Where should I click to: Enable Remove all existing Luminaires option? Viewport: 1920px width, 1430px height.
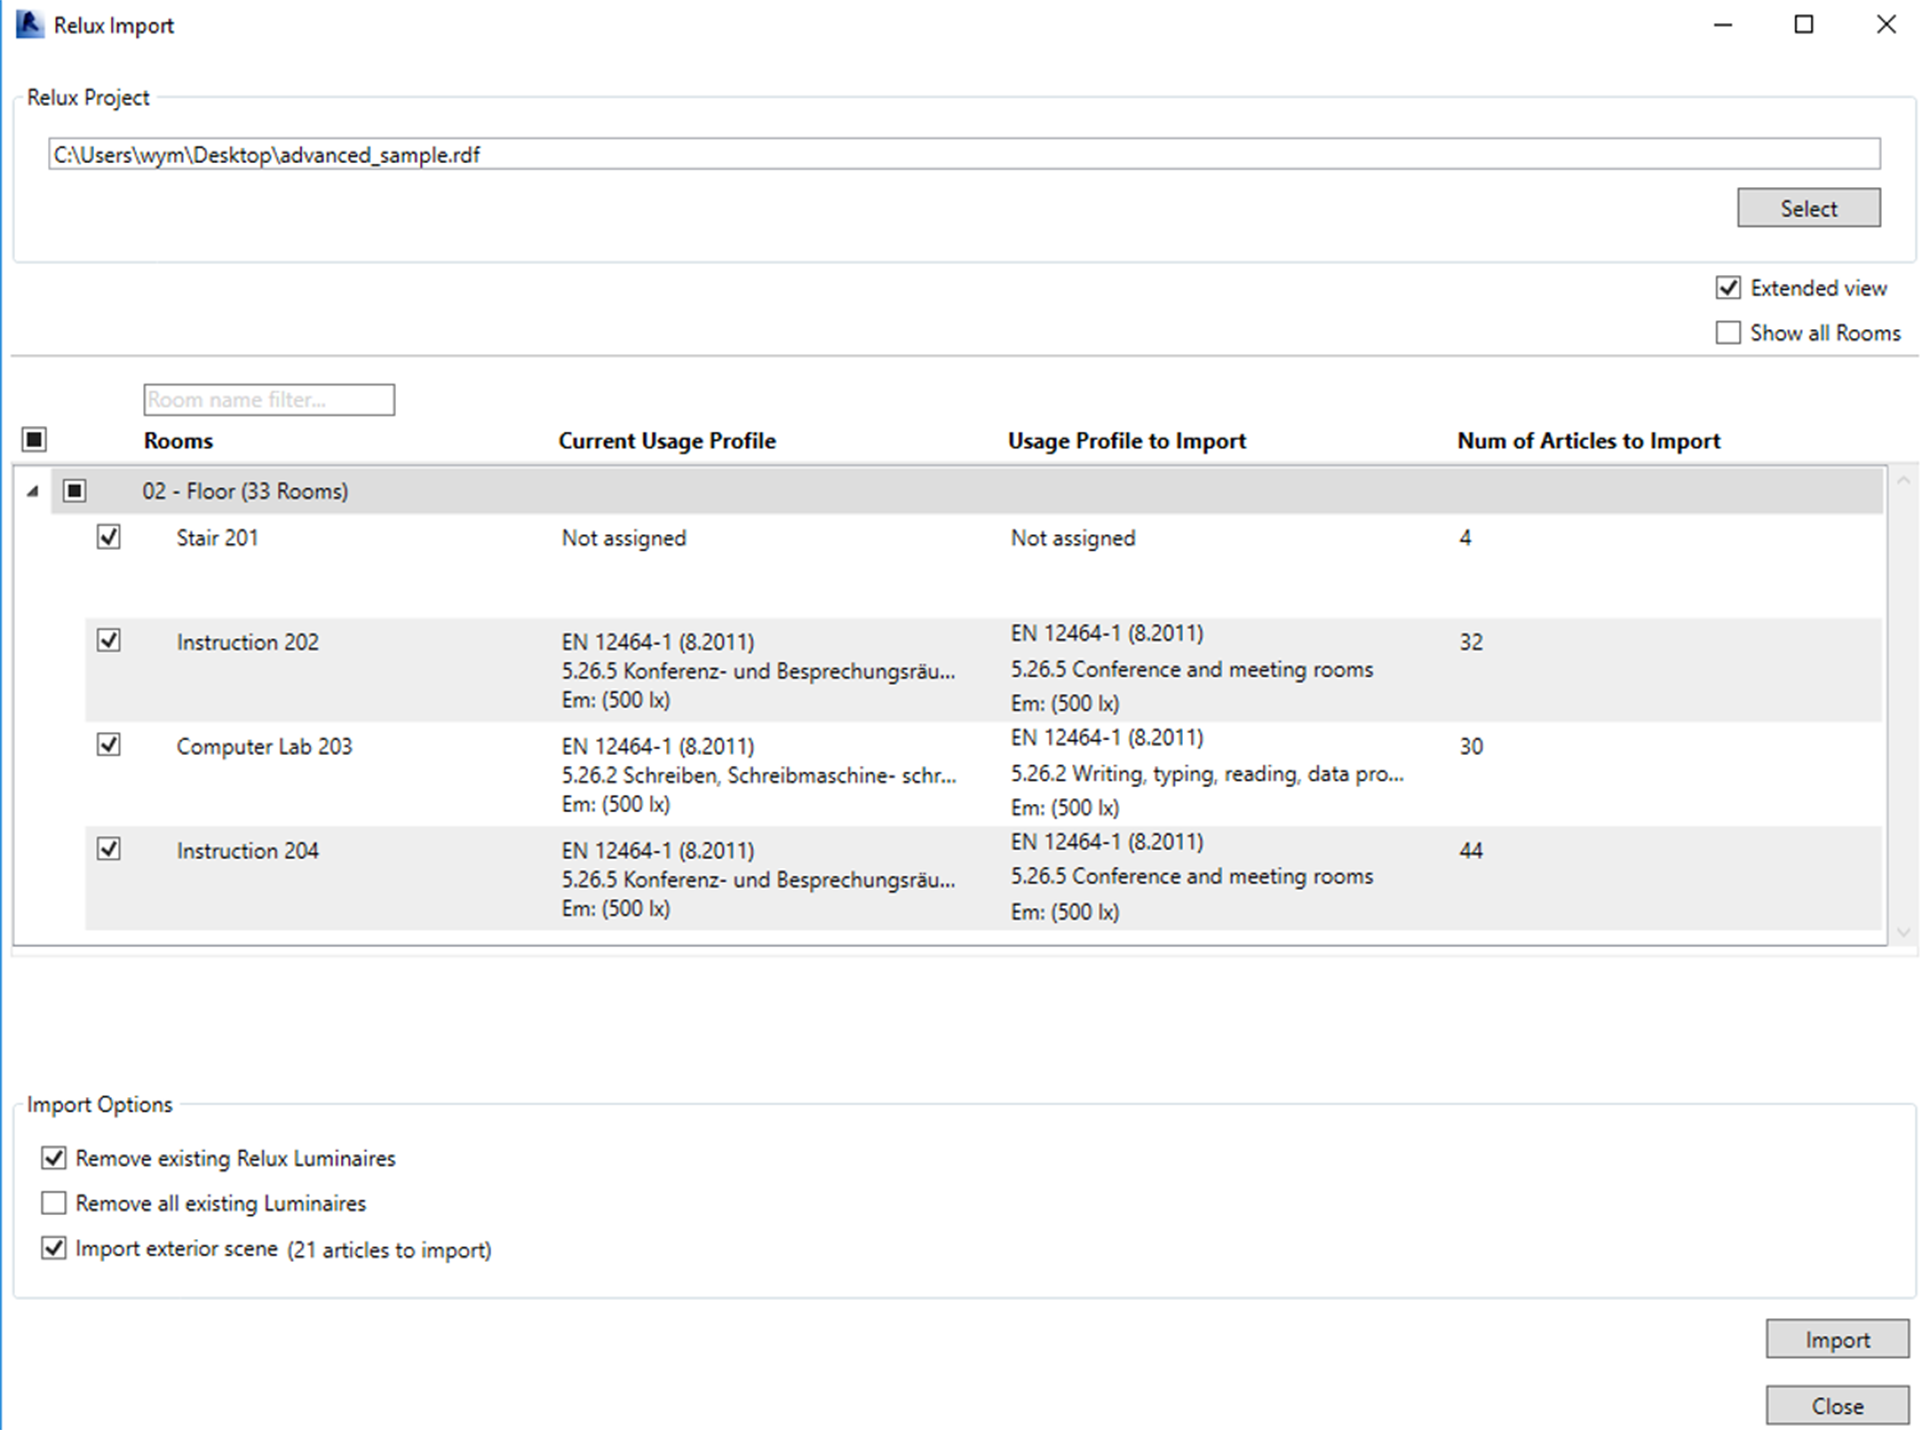54,1202
